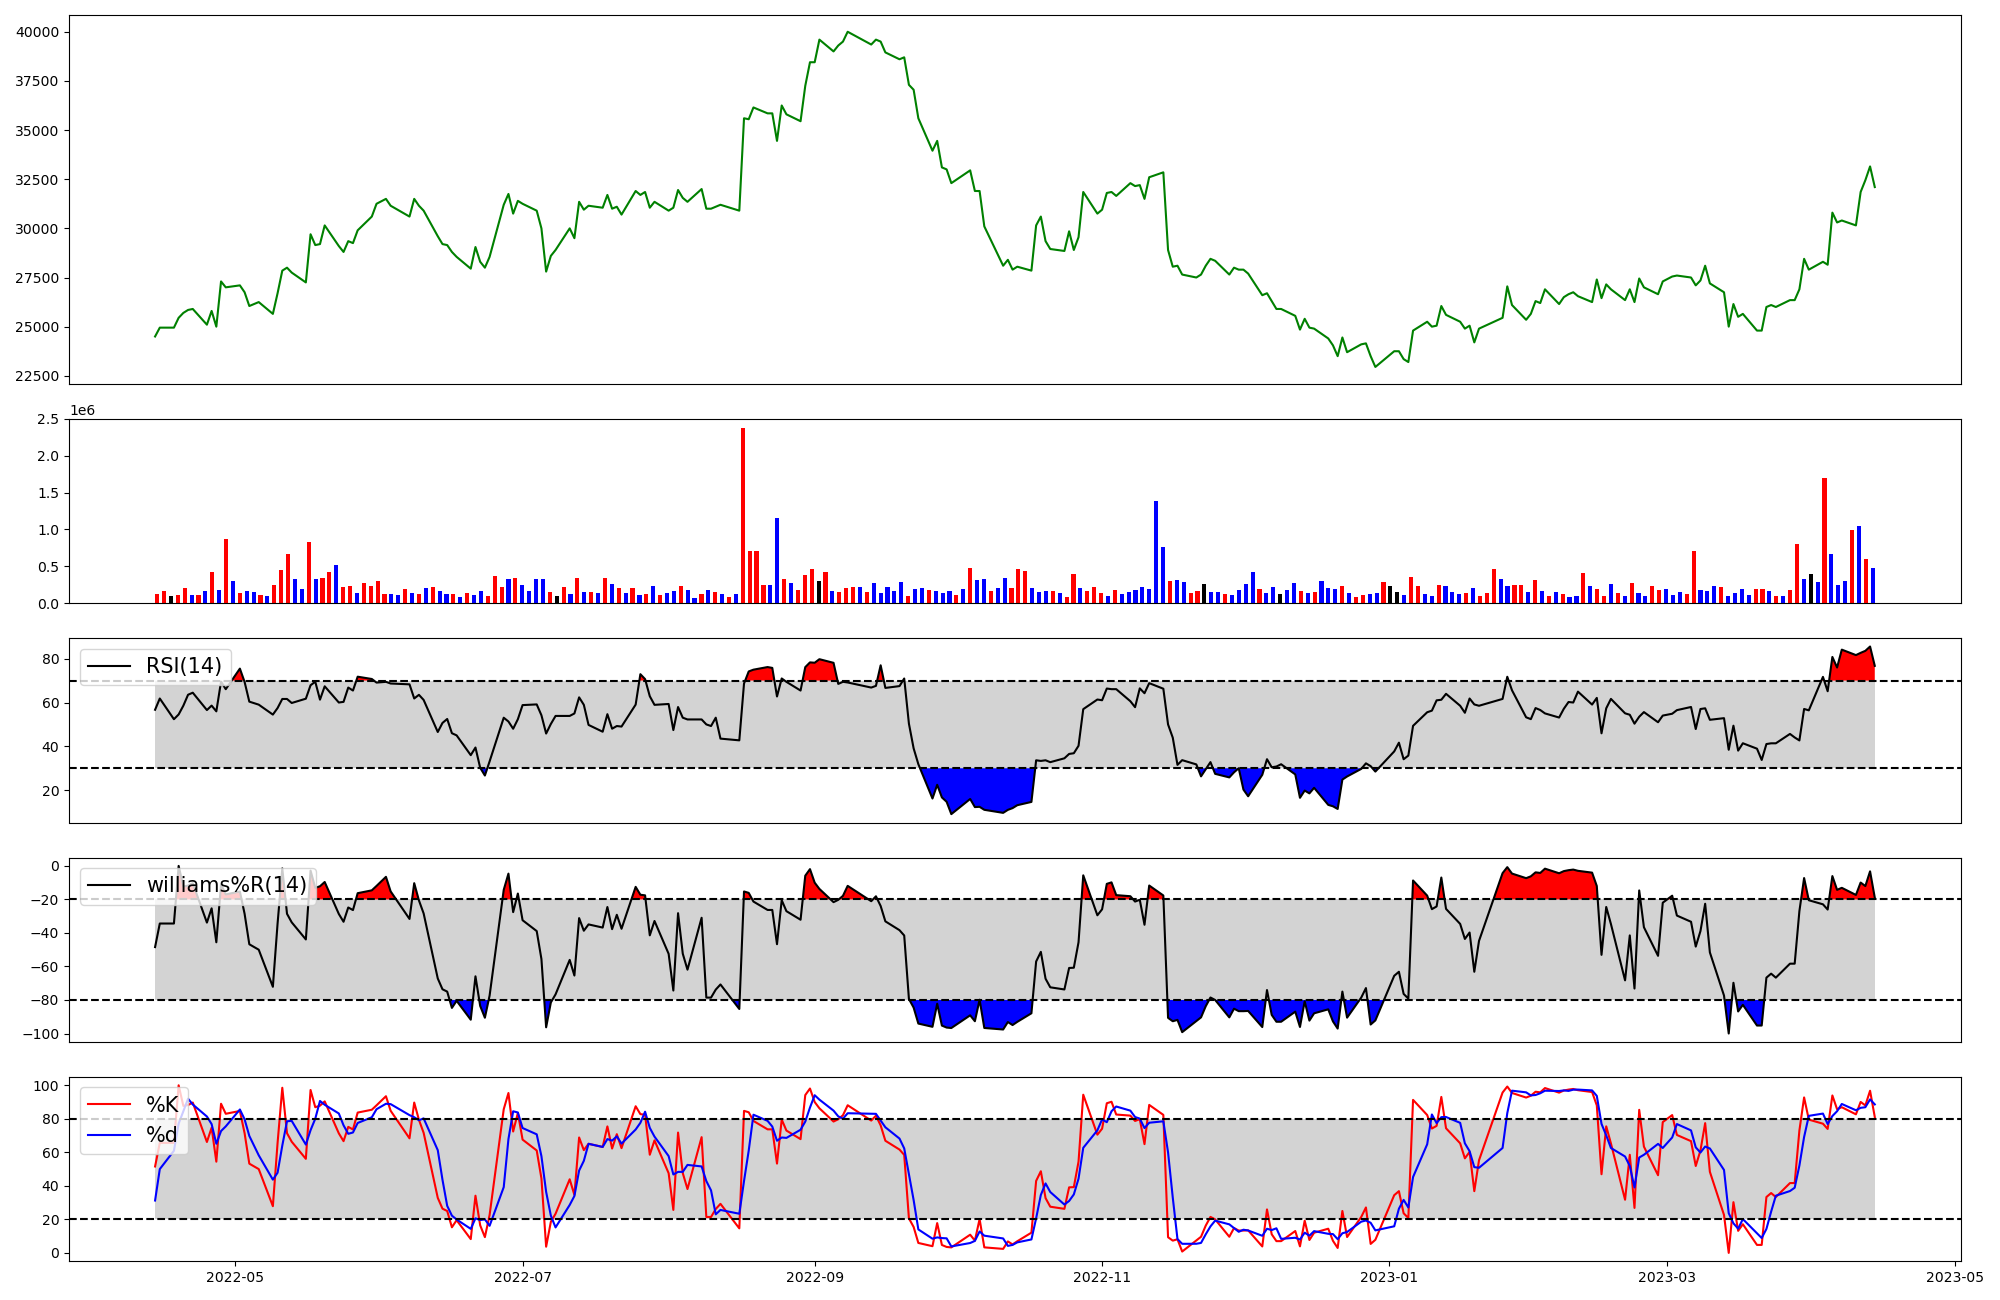Click the 2022-09 x-axis date label
This screenshot has height=1300, width=2000.
tap(815, 1277)
